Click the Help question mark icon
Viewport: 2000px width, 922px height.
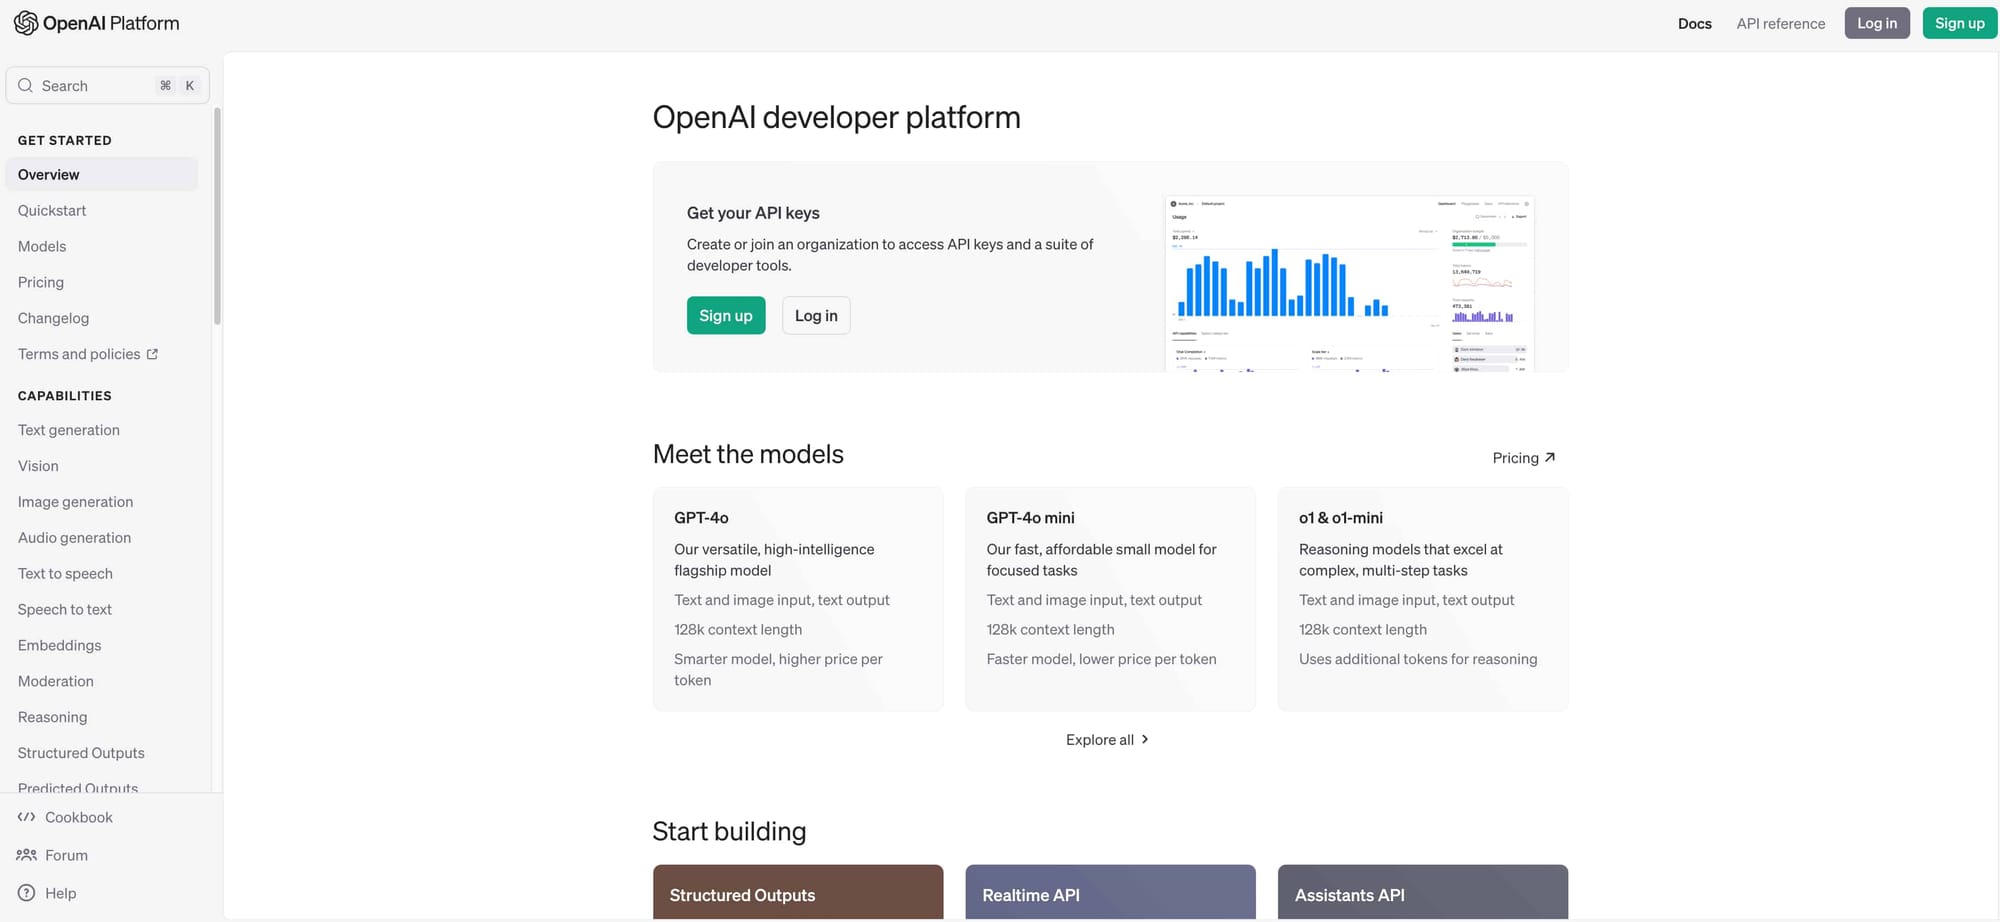coord(27,893)
